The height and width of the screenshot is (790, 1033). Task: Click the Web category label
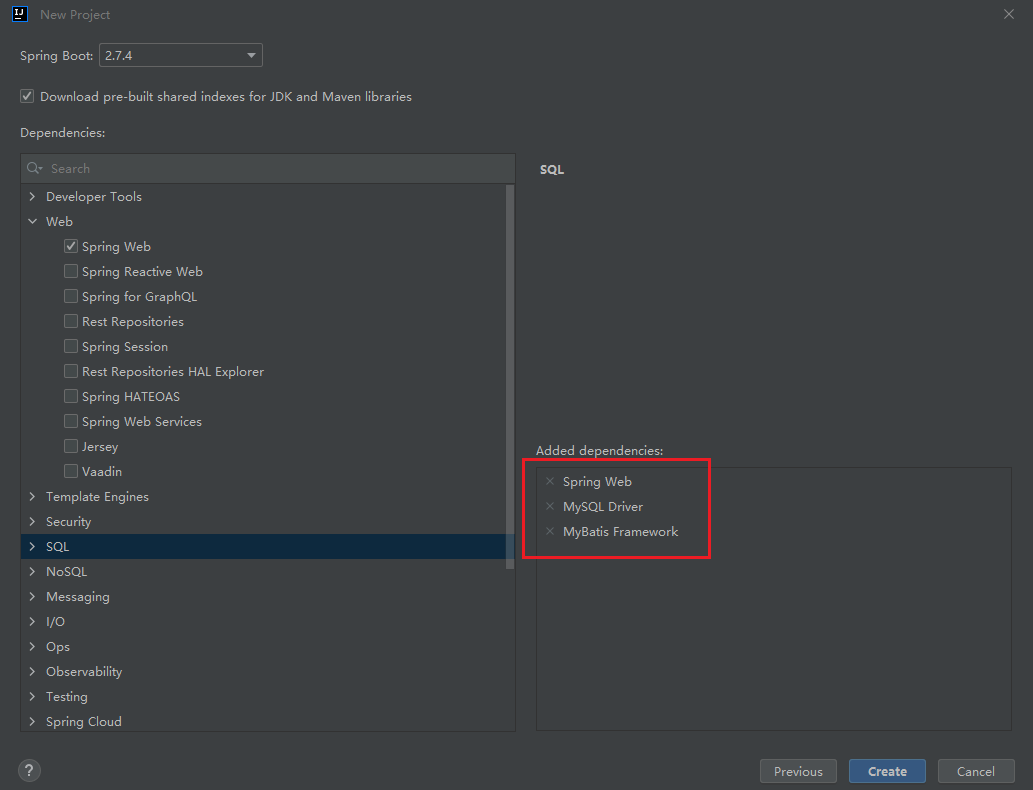point(59,221)
